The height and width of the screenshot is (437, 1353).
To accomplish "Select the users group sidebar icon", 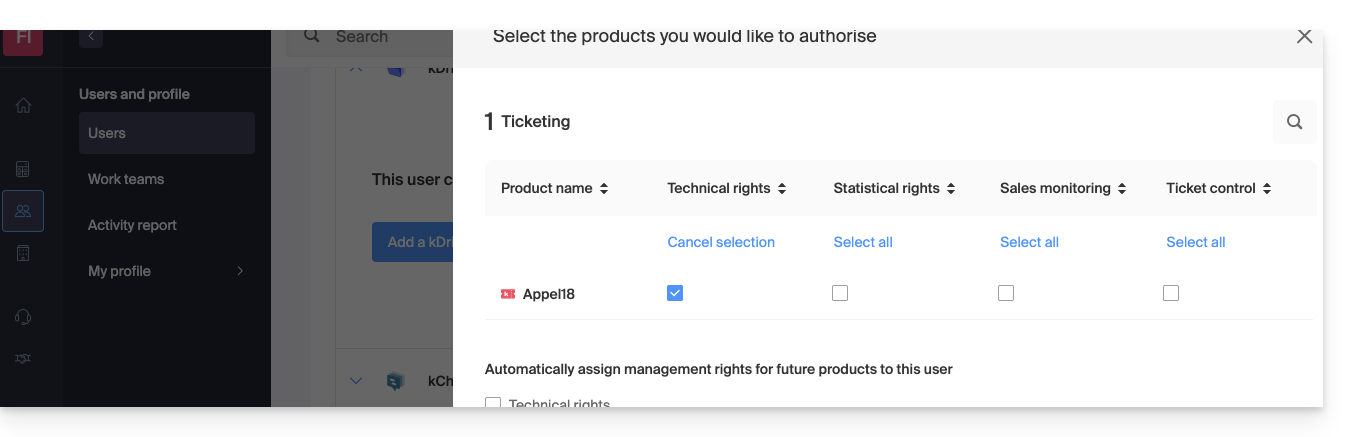I will [x=23, y=211].
